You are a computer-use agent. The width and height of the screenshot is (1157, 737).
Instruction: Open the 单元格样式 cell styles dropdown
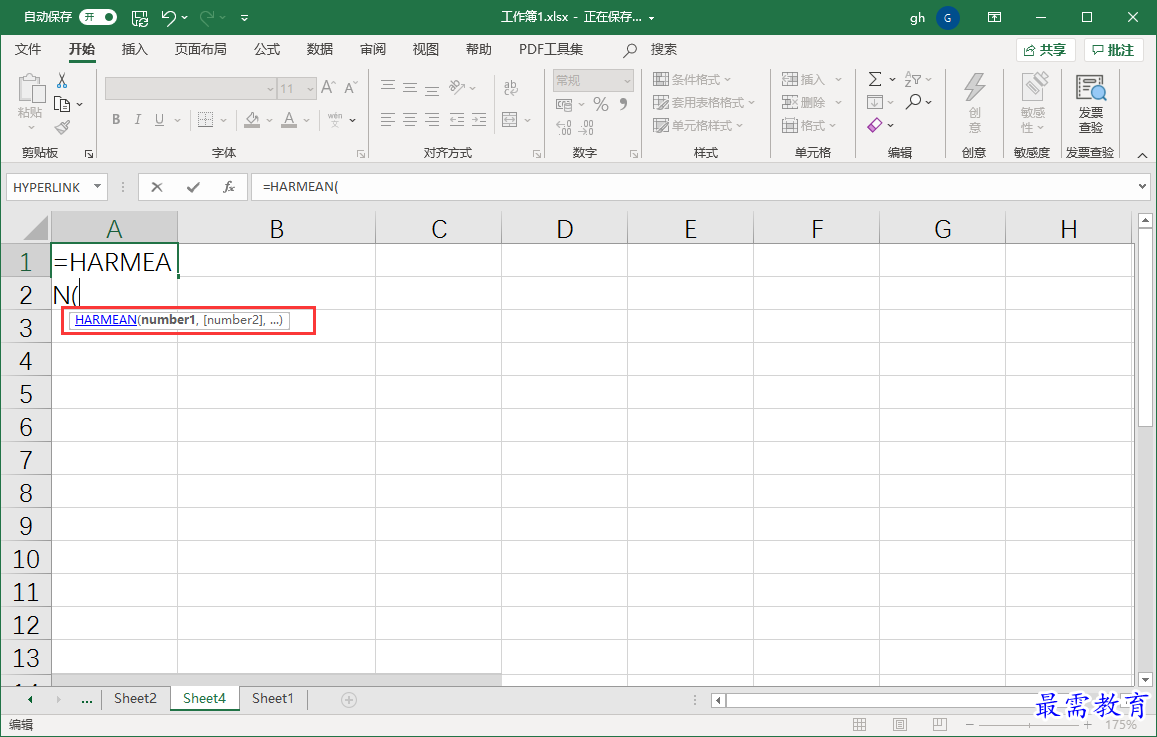(698, 125)
